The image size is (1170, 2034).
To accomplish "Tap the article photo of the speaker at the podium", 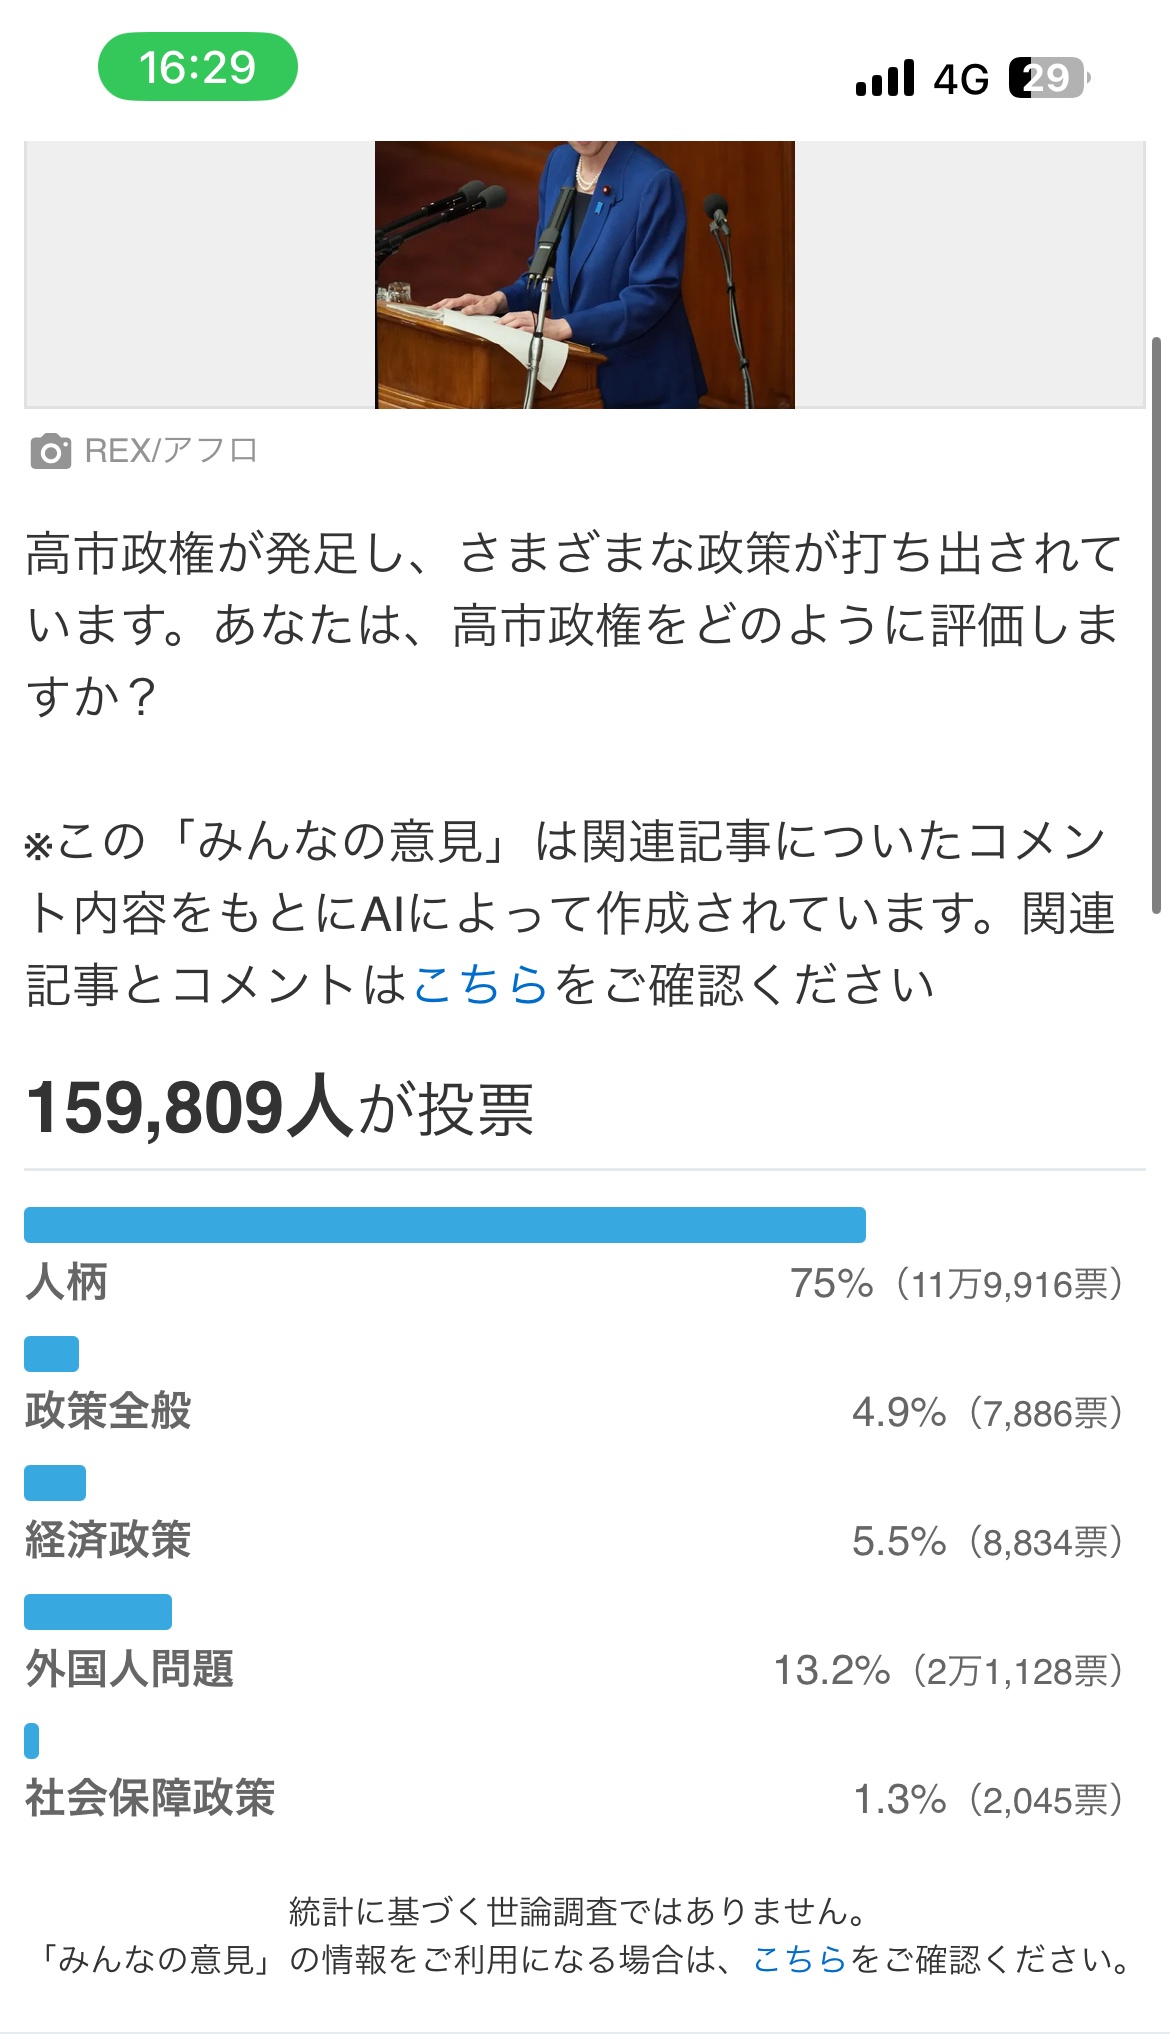I will pos(585,275).
